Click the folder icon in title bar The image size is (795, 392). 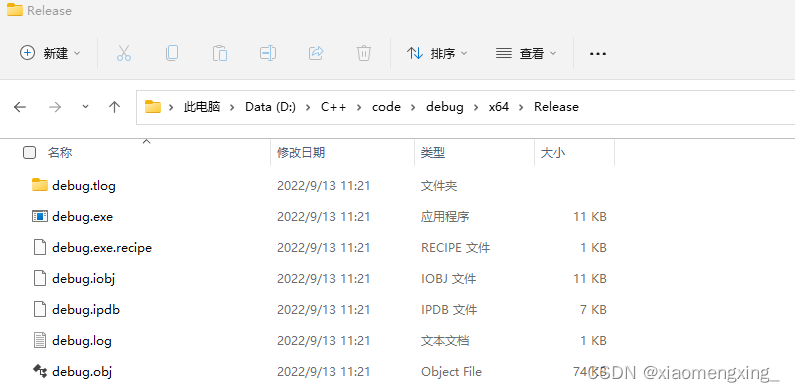pos(15,10)
